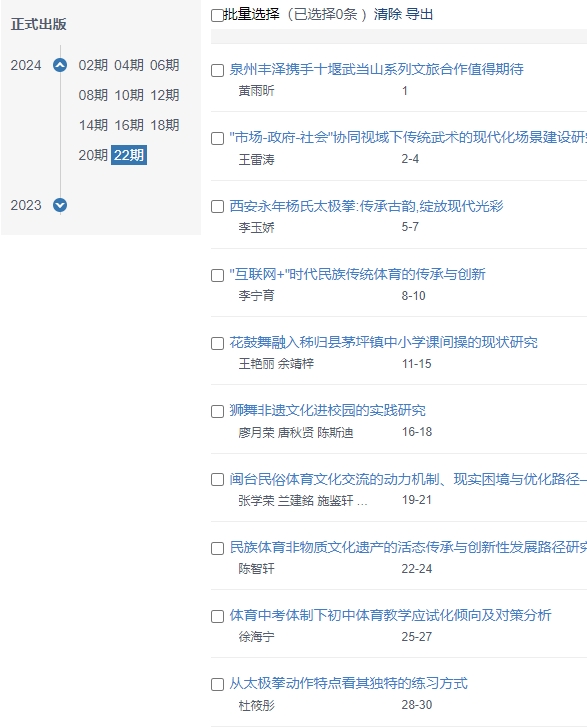Select checkbox for 泉州丰泽携手十堰武当山 article
Viewport: 587px width, 727px height.
pyautogui.click(x=217, y=70)
